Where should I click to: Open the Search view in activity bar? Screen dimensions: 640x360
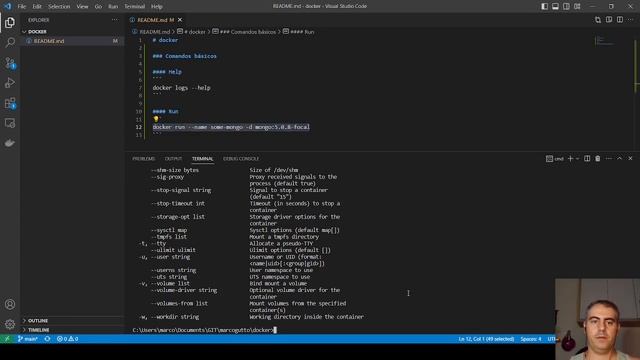(10, 42)
